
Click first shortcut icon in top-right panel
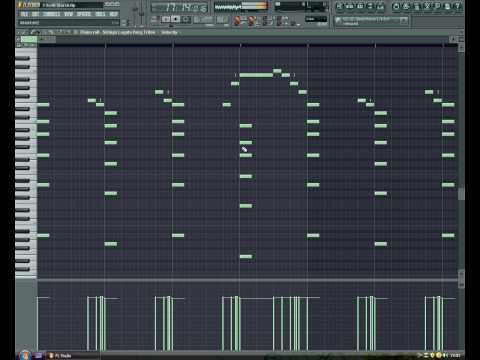tap(339, 6)
